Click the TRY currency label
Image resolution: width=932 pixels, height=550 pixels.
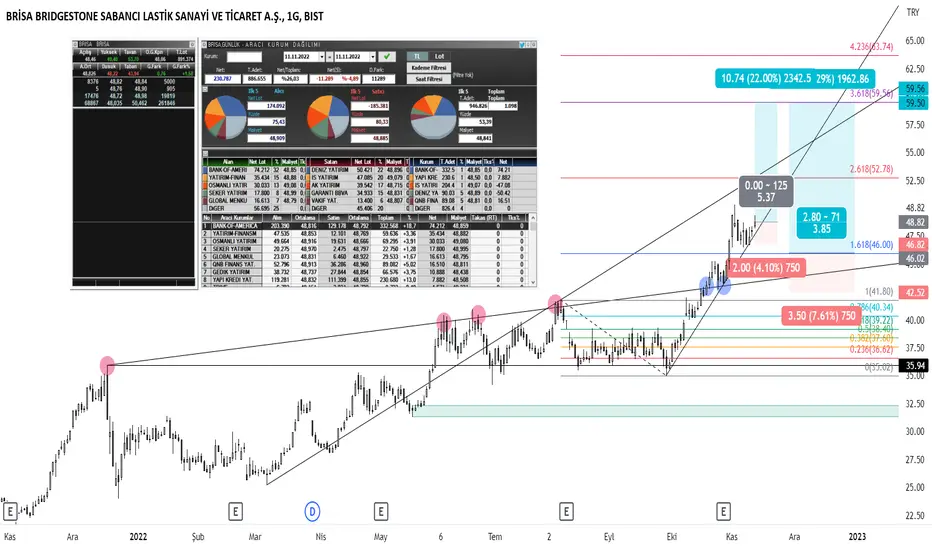pos(913,12)
